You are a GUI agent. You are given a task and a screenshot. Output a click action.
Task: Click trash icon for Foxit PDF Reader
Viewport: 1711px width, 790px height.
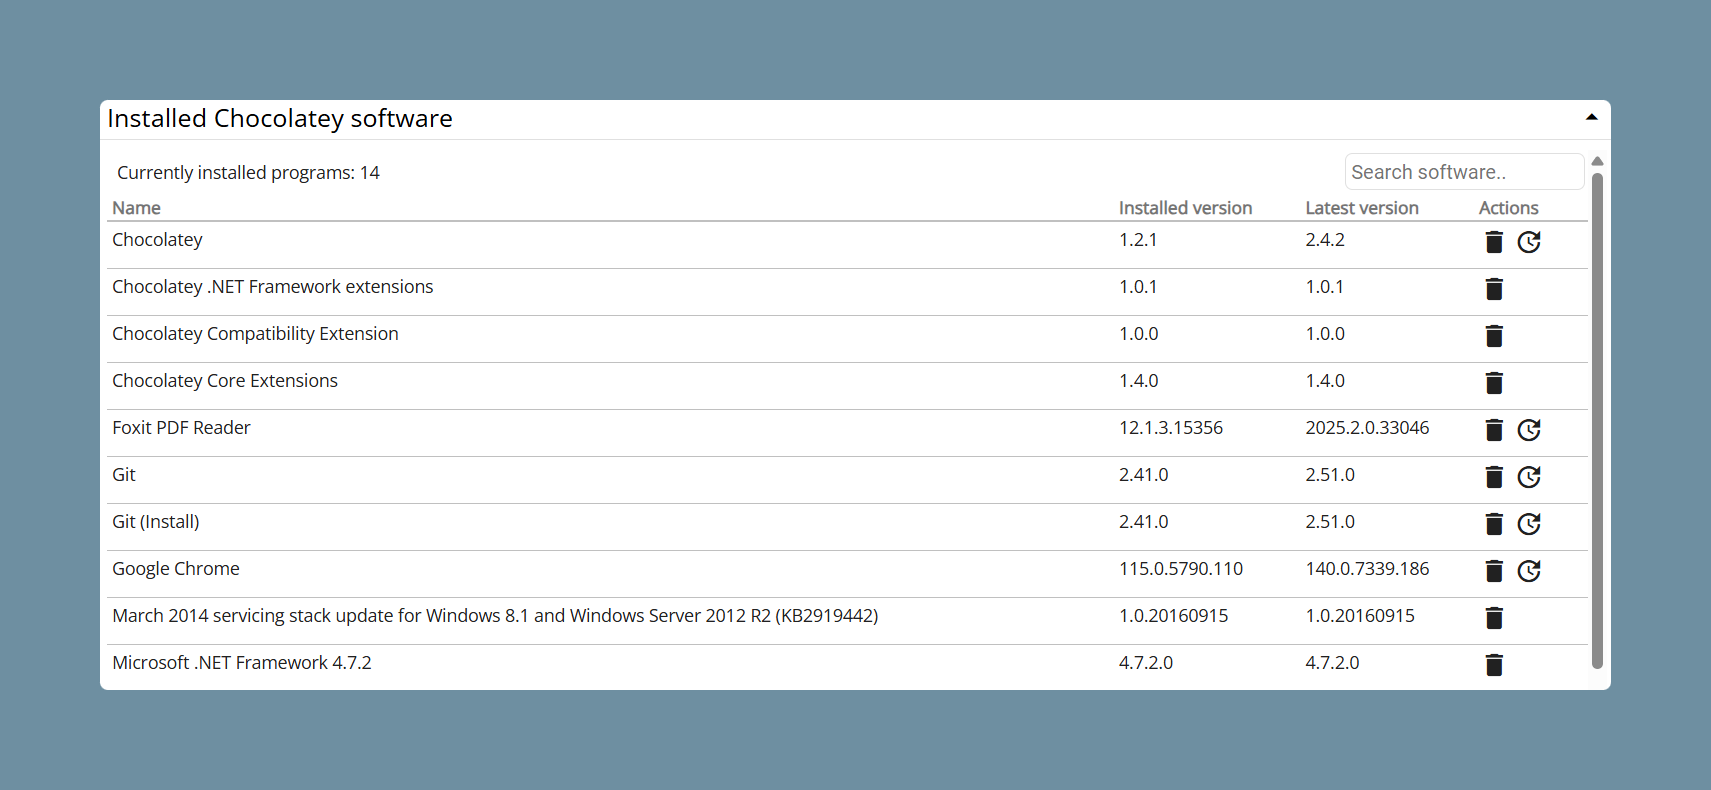click(x=1494, y=430)
